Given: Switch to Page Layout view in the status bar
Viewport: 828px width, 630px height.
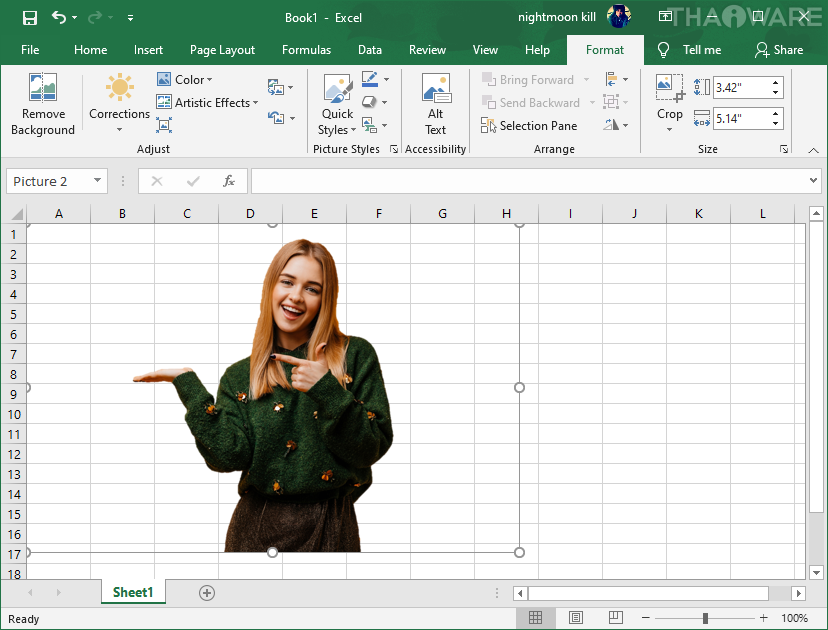Looking at the screenshot, I should 576,618.
